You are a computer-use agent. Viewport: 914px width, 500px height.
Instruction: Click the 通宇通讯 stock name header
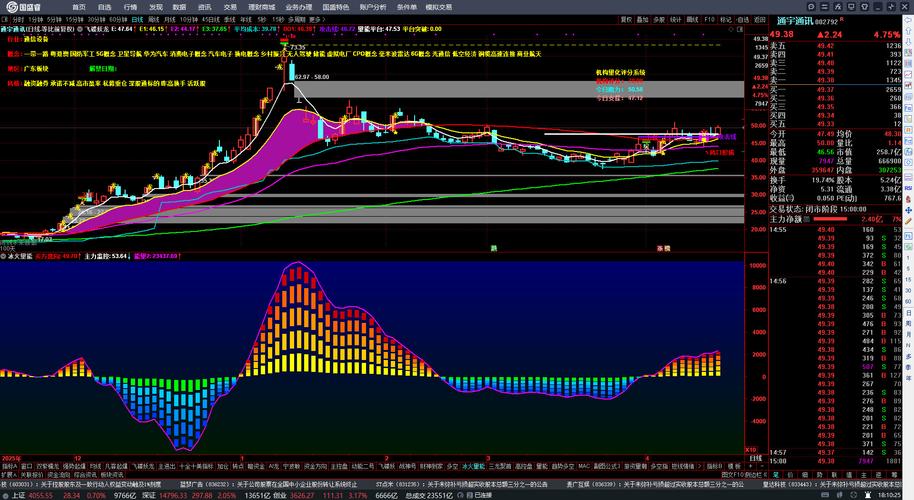pyautogui.click(x=794, y=21)
